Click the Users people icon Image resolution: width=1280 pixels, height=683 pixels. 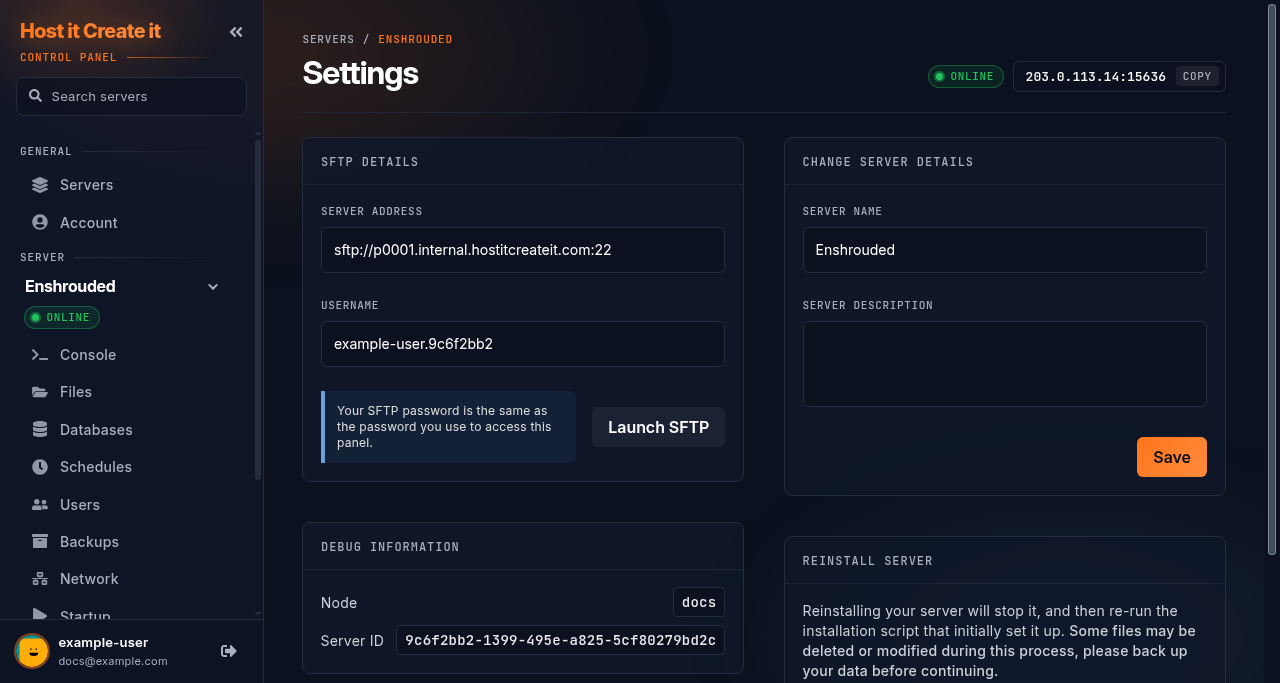coord(40,505)
